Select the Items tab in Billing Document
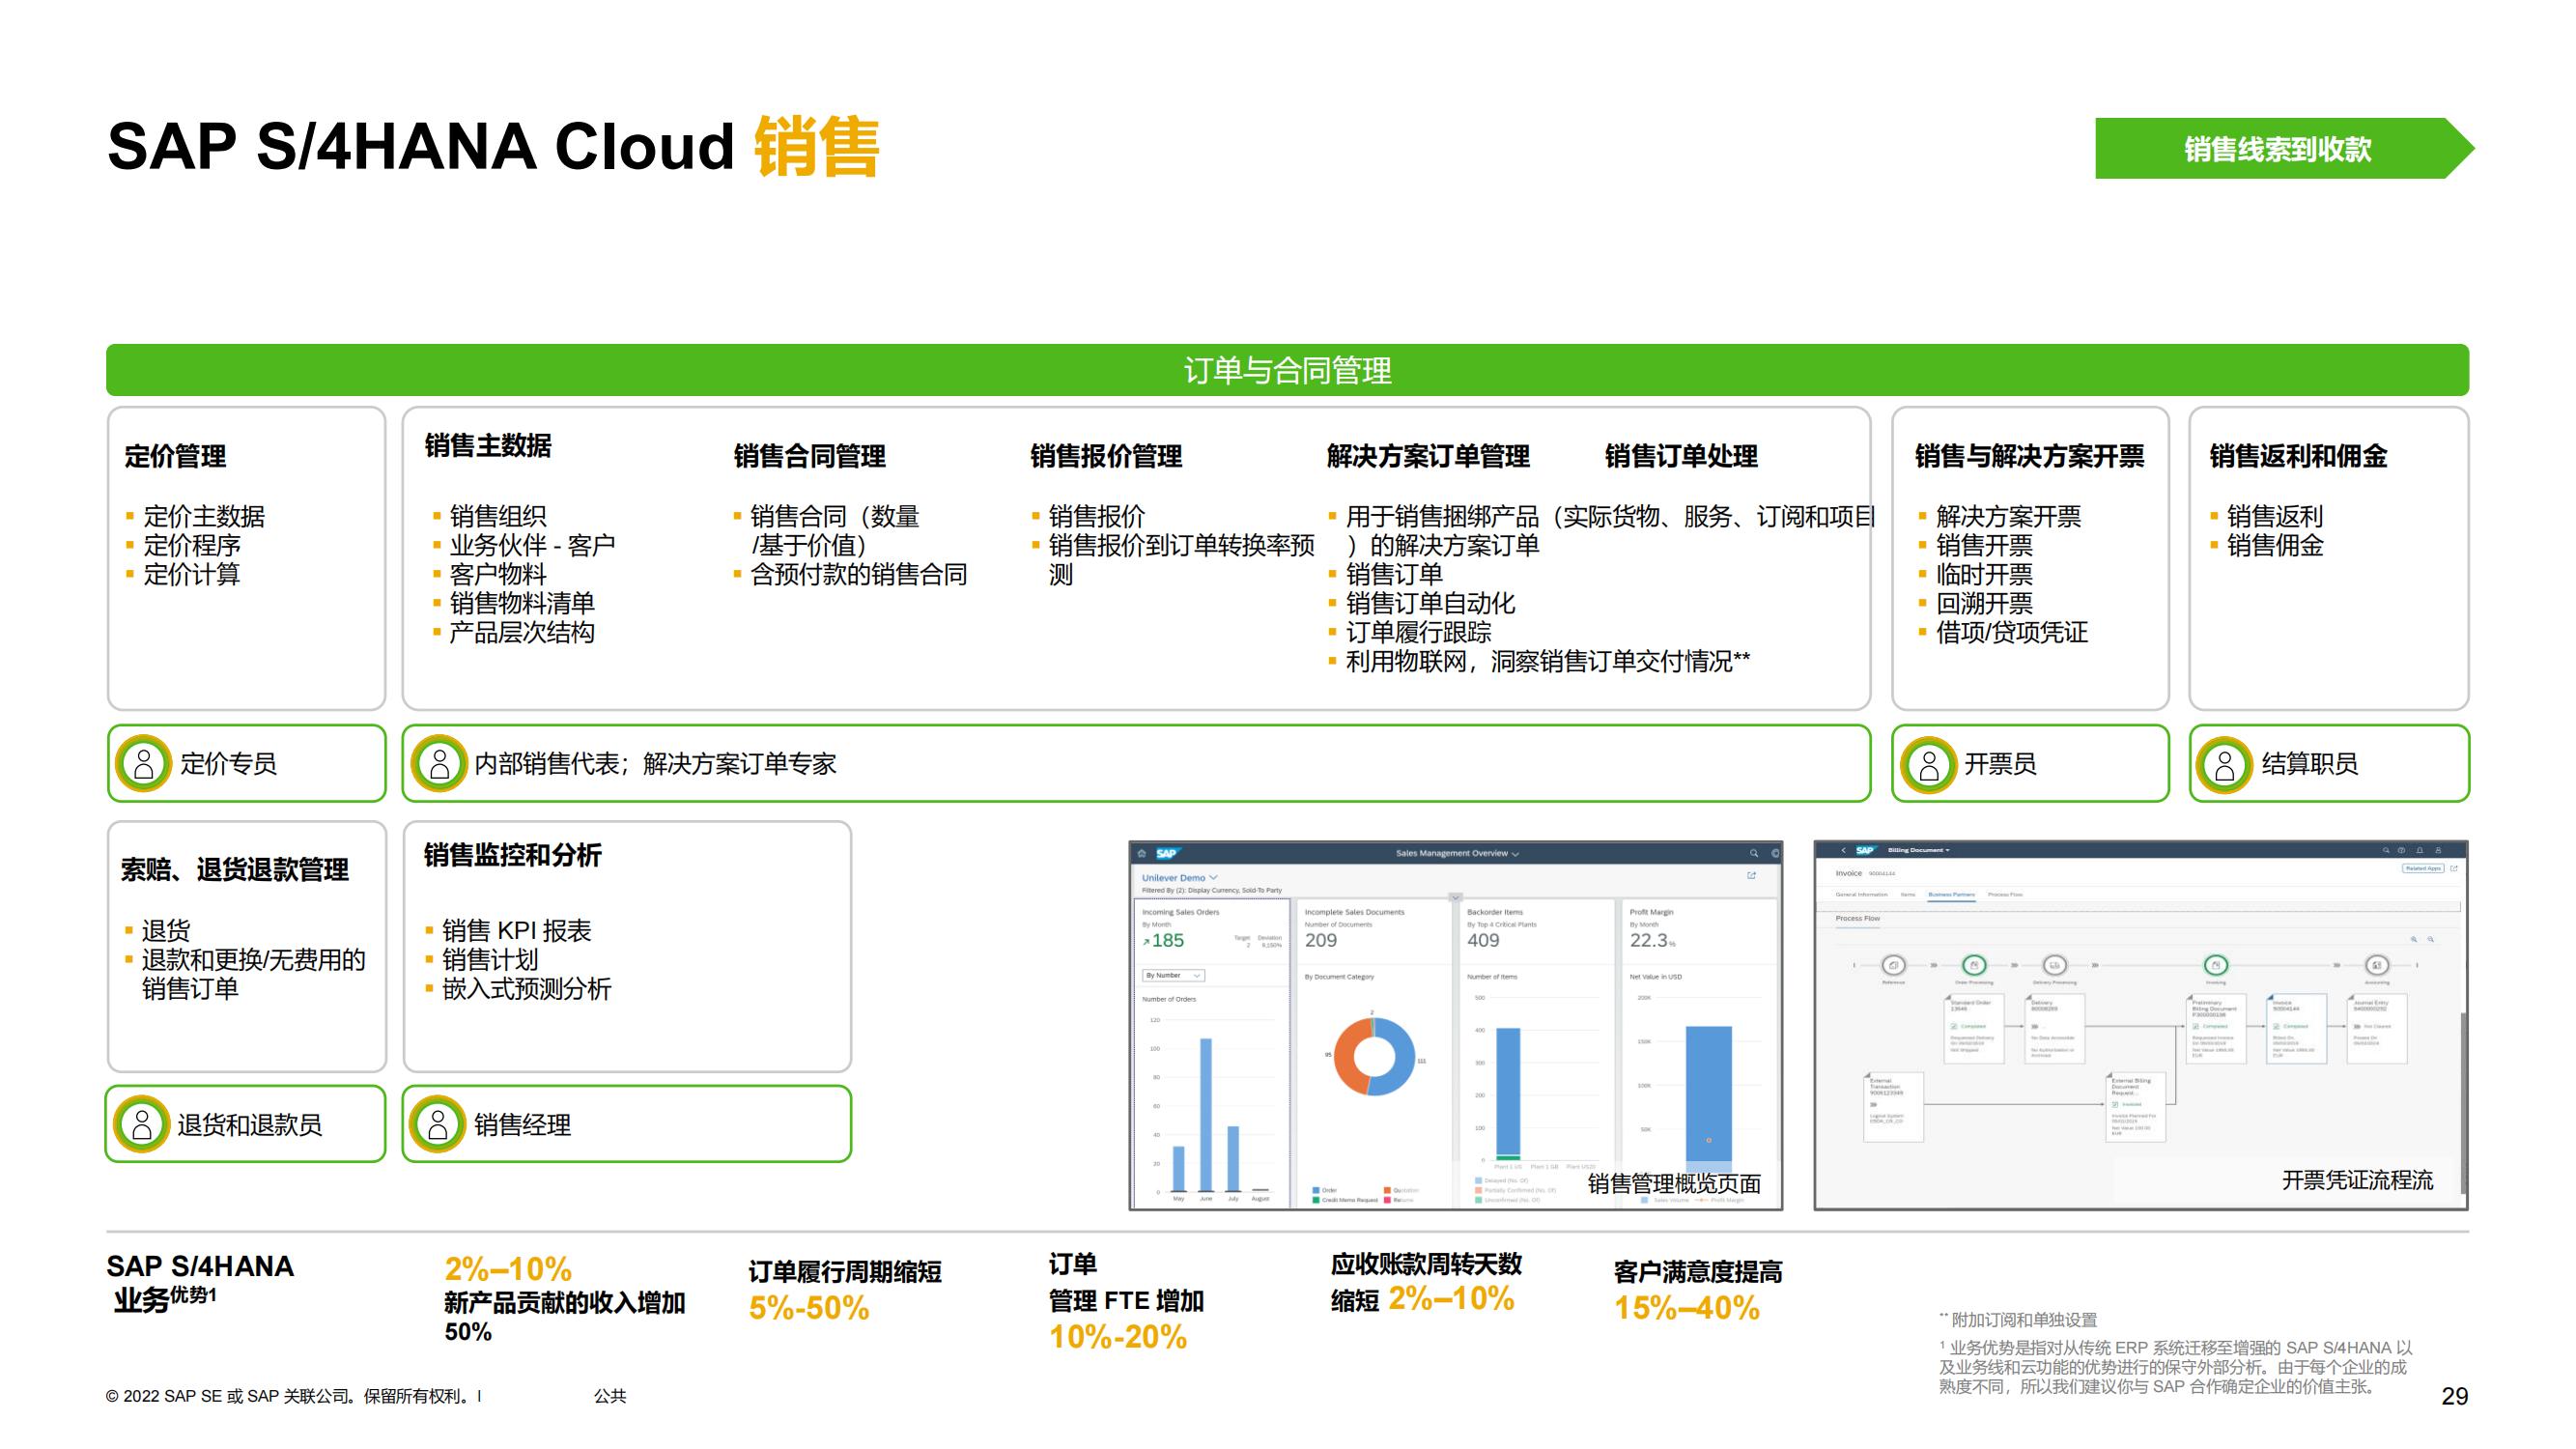The height and width of the screenshot is (1449, 2576). click(1908, 894)
